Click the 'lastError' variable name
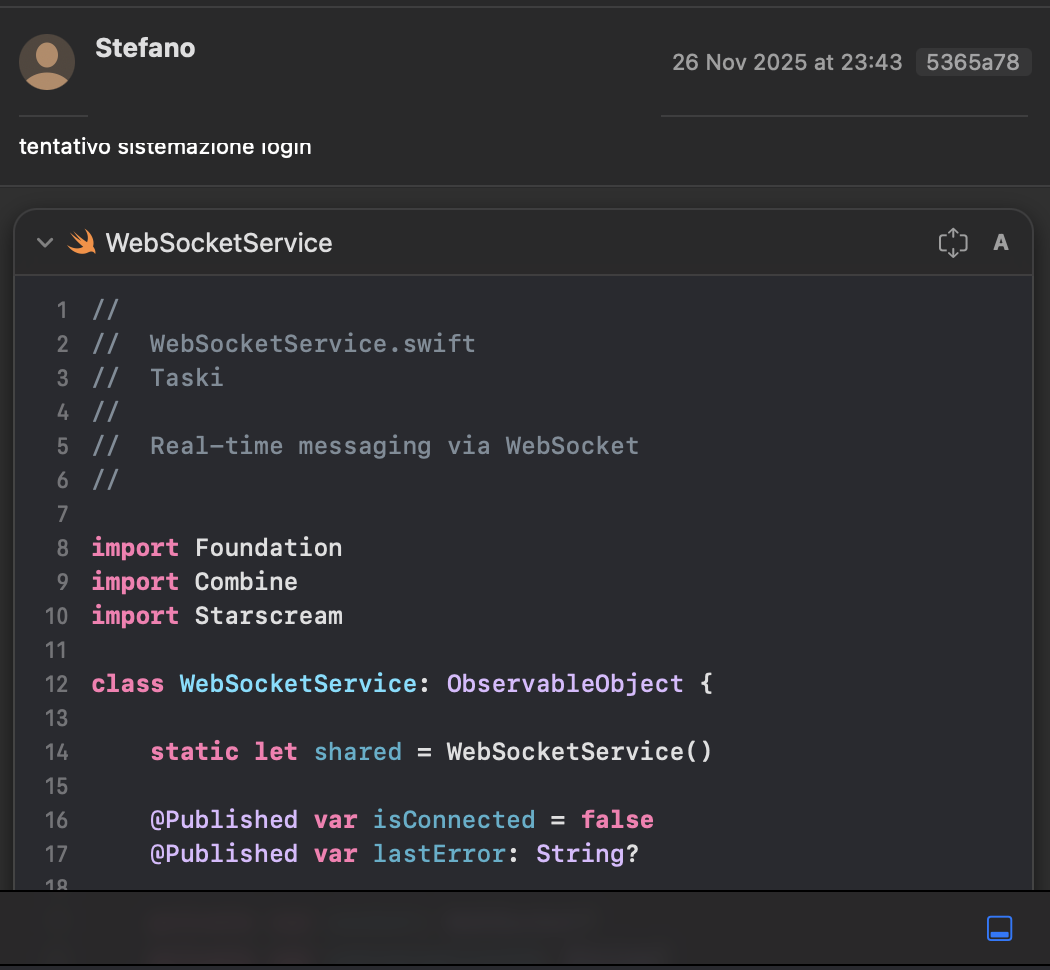 tap(439, 854)
